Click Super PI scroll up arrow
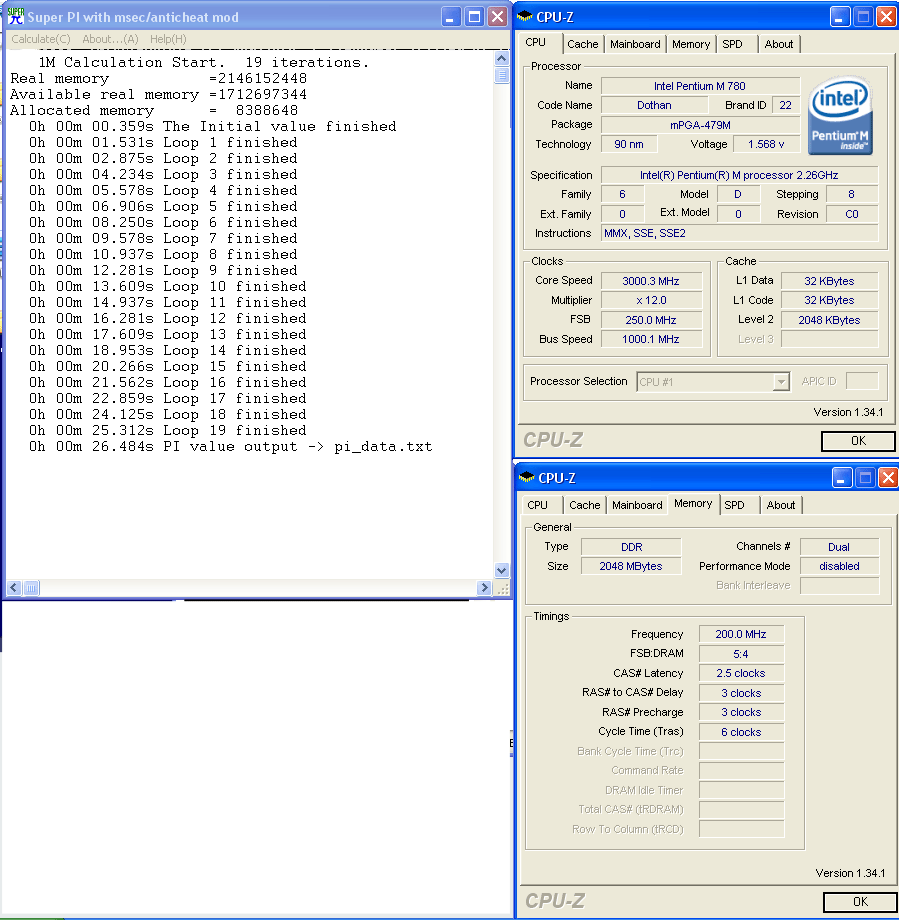This screenshot has width=899, height=920. pos(502,58)
